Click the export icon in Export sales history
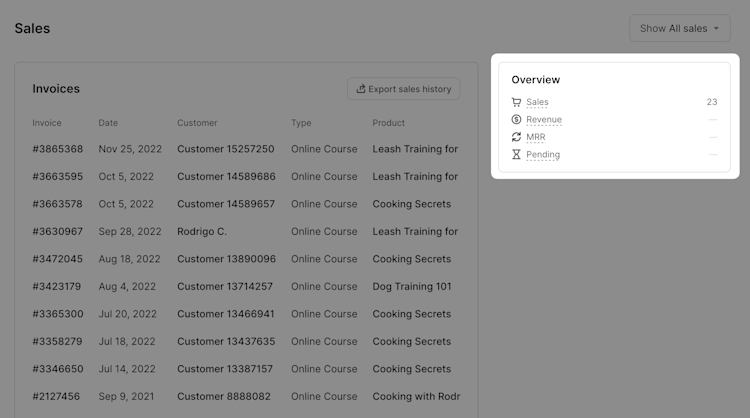This screenshot has height=418, width=750. pyautogui.click(x=361, y=89)
